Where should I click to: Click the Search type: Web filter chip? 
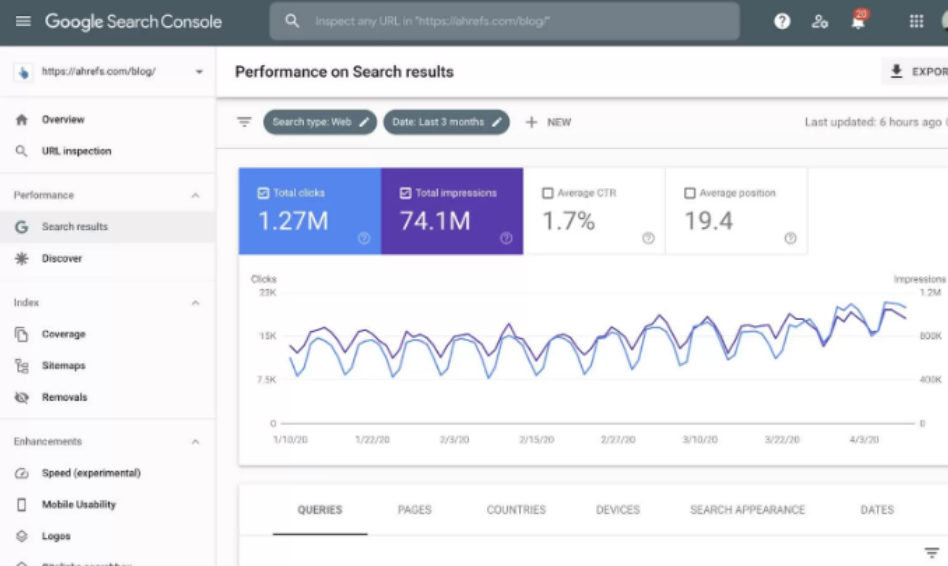[x=320, y=122]
